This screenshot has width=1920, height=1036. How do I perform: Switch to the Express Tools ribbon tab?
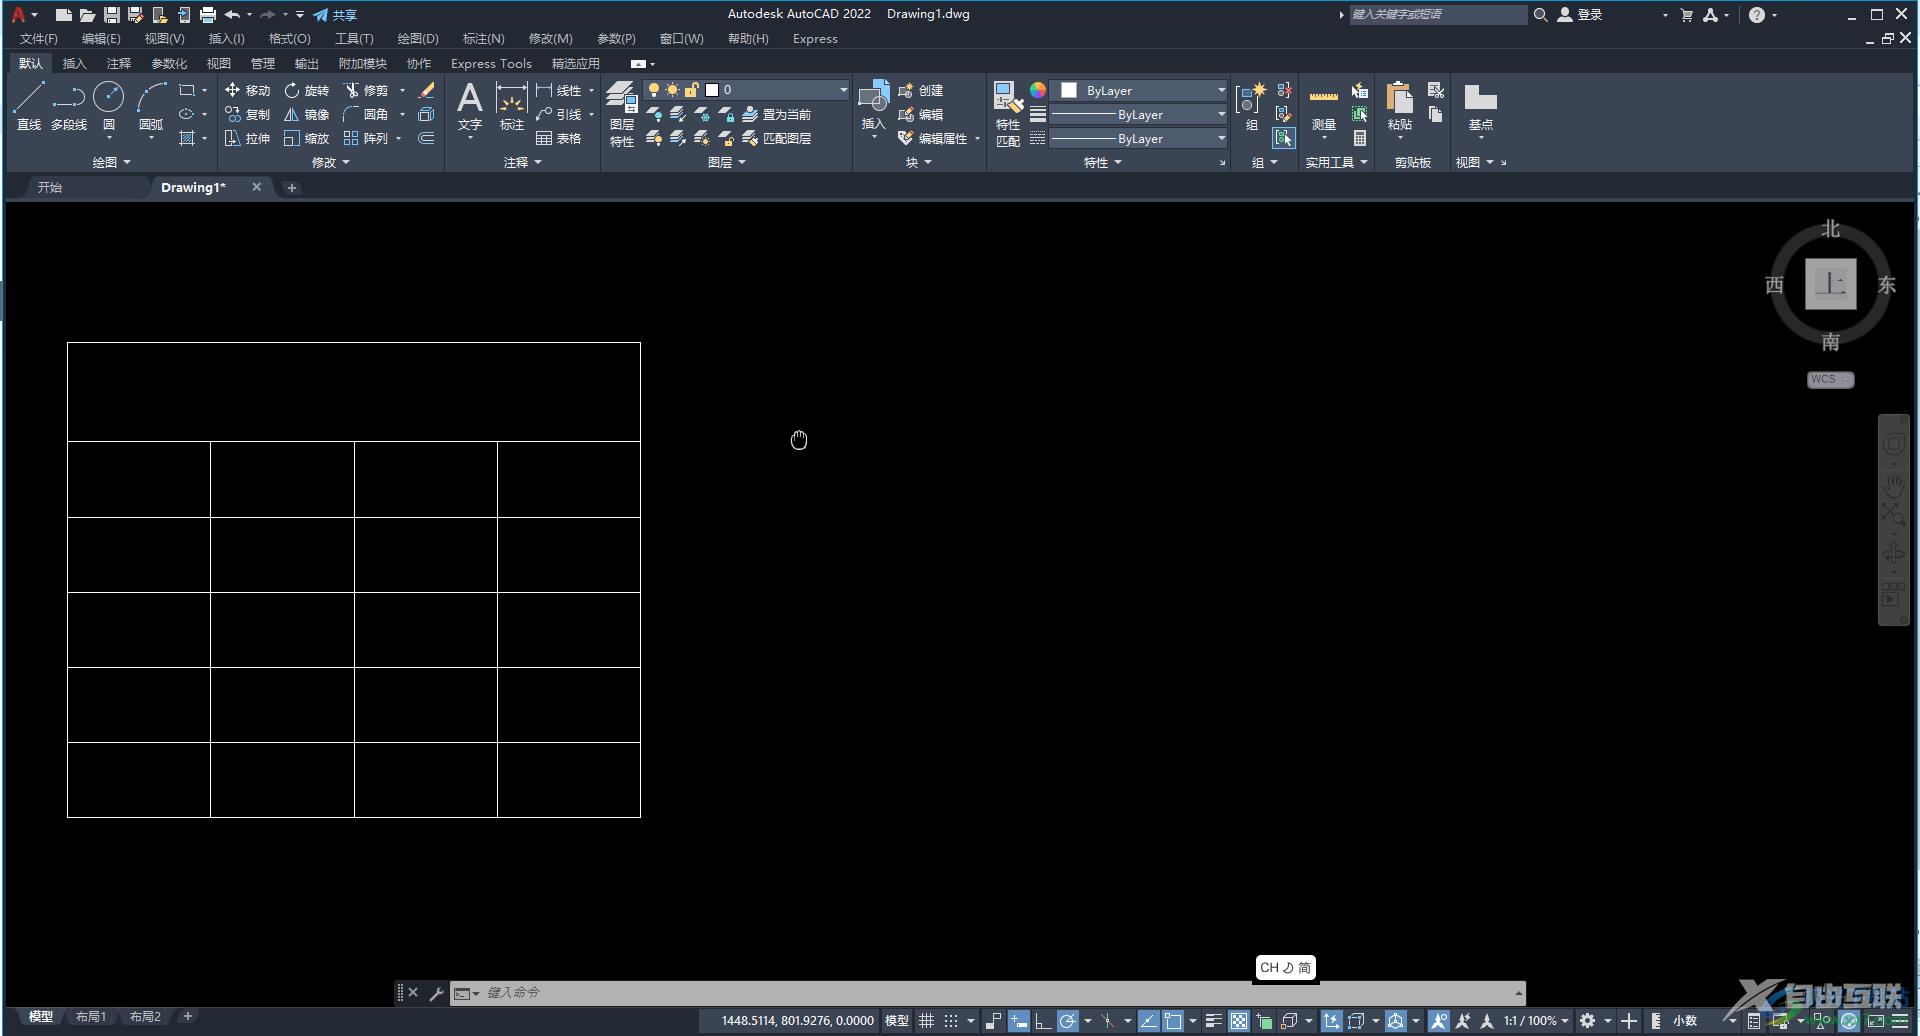point(491,63)
